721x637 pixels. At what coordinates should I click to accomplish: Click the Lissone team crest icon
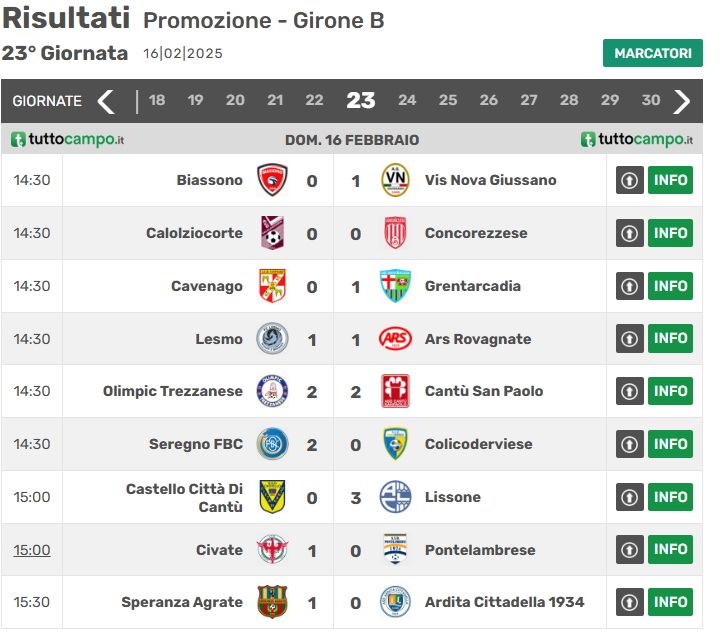(395, 497)
